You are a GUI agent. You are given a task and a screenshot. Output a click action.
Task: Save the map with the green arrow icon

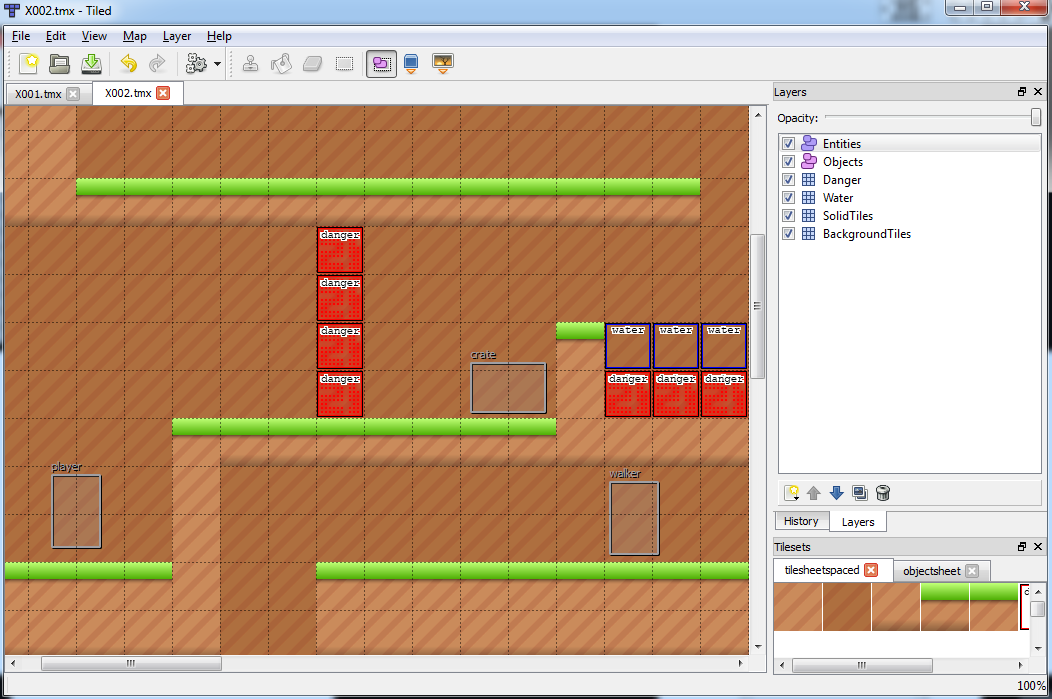click(91, 64)
